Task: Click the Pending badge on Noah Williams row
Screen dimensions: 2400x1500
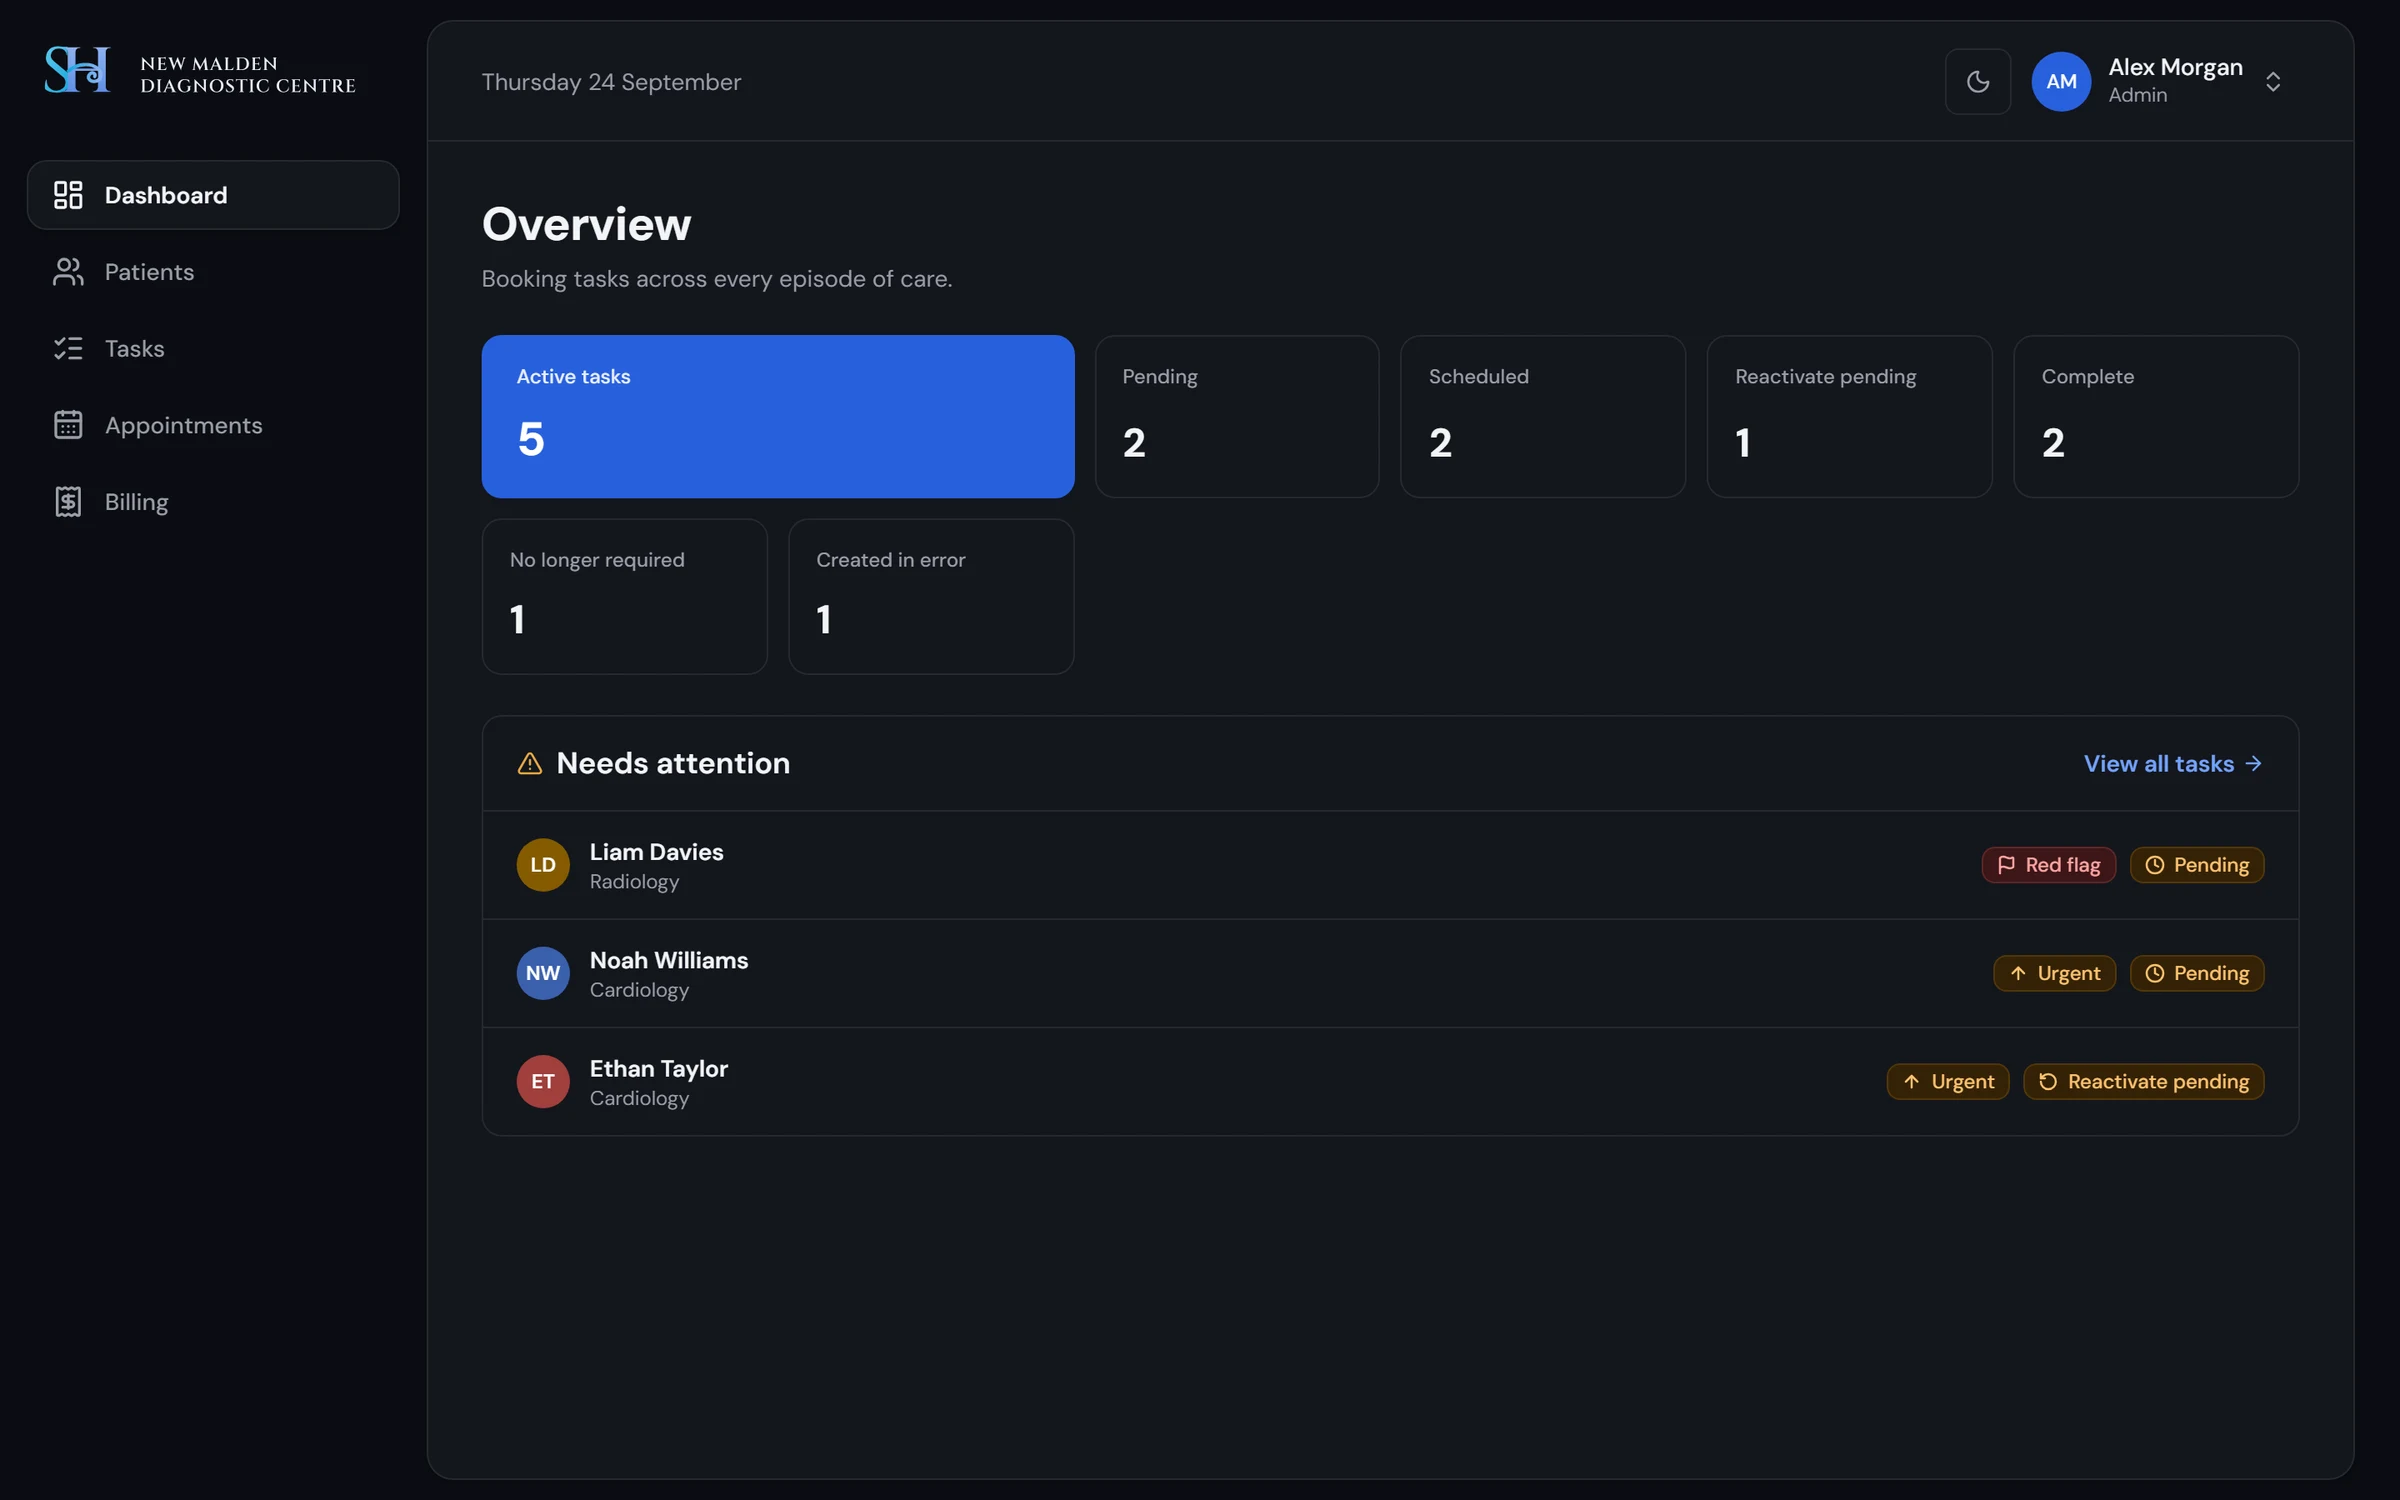Action: click(x=2196, y=973)
